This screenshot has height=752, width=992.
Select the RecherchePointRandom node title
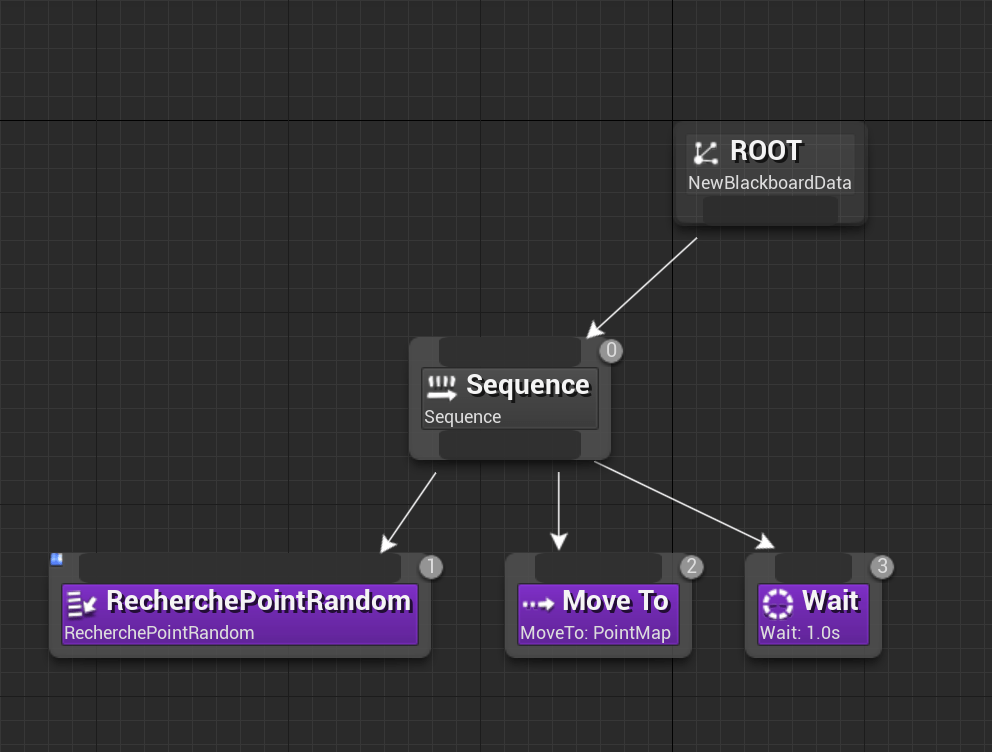[x=258, y=601]
